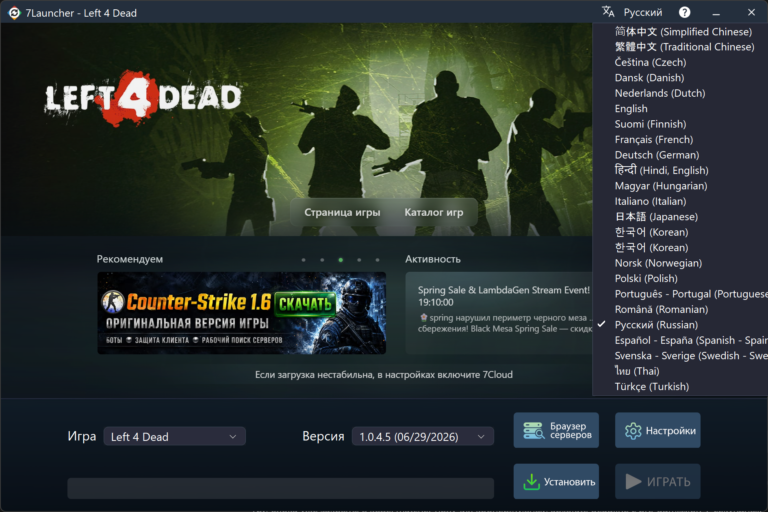
Task: Click the Рекомендуем heading
Action: coord(130,259)
